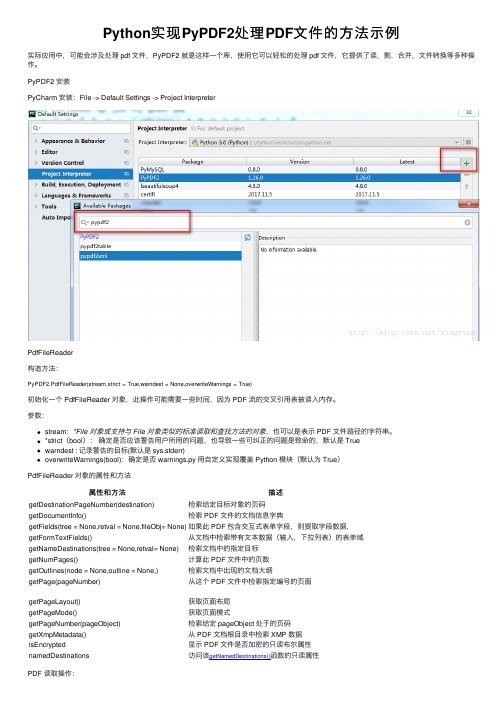Clear the pypdf2 search with the X icon
This screenshot has height=713, width=504.
pyautogui.click(x=467, y=222)
